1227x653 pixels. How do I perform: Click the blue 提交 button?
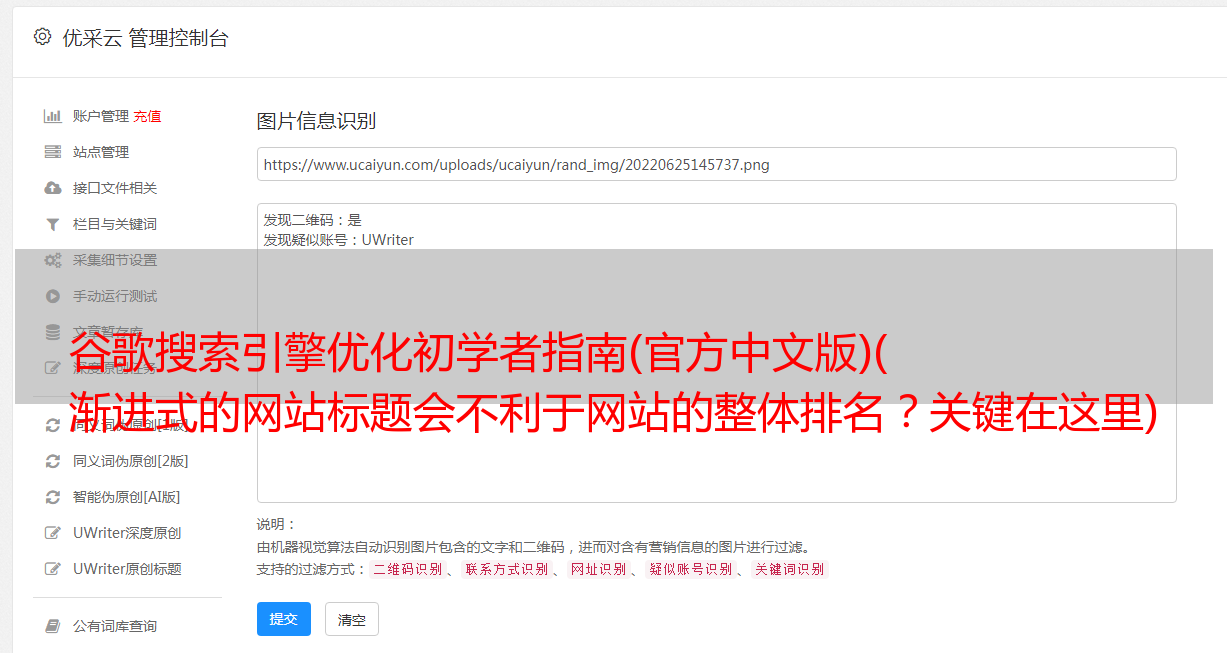[284, 619]
